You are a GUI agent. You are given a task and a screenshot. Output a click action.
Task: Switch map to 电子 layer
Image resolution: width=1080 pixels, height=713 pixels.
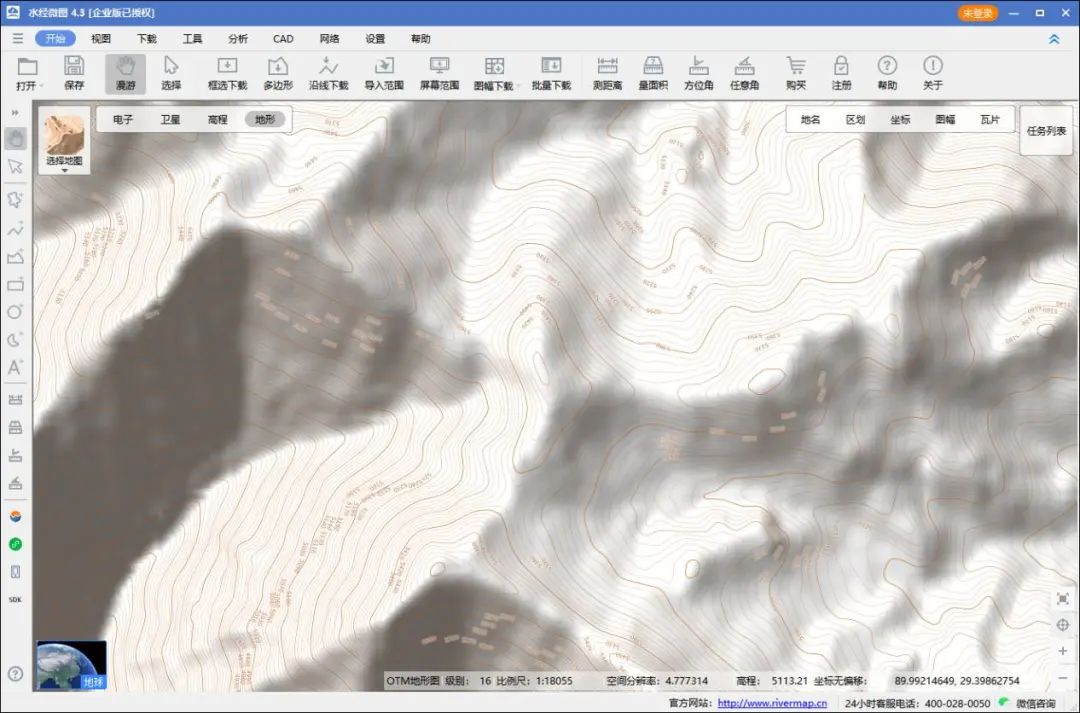123,119
